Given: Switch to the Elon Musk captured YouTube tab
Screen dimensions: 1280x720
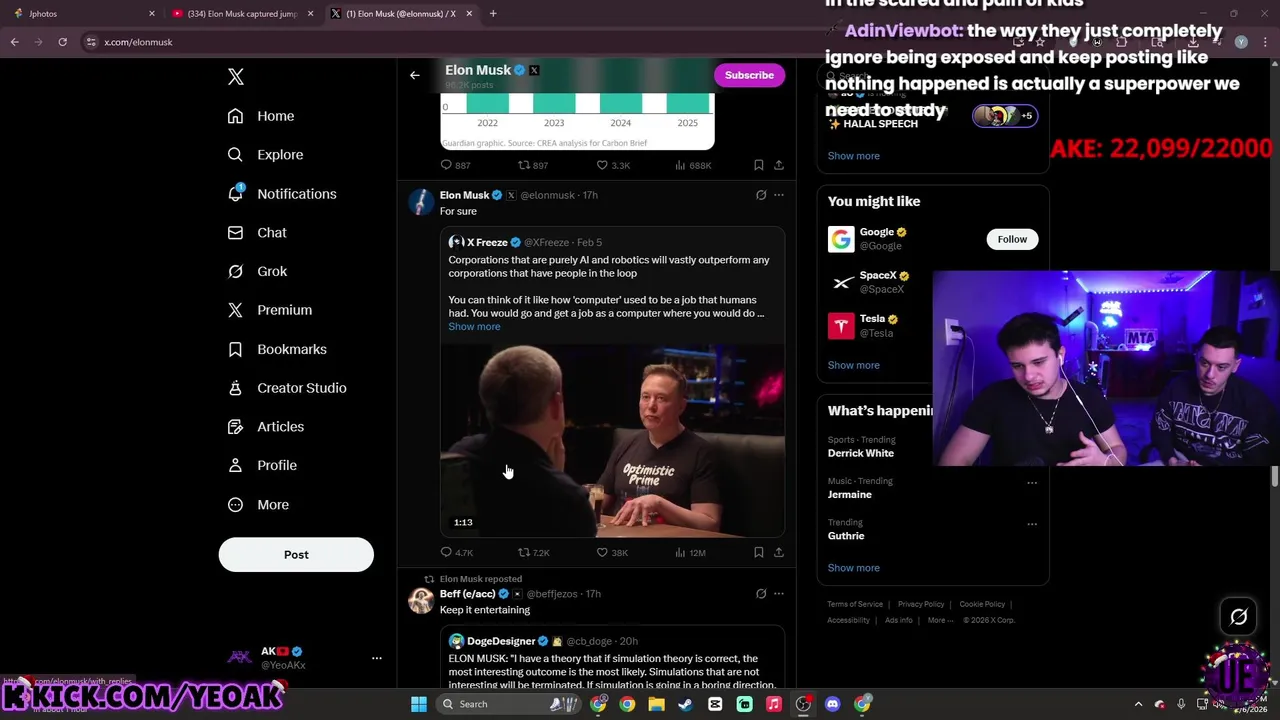Looking at the screenshot, I should (x=242, y=13).
